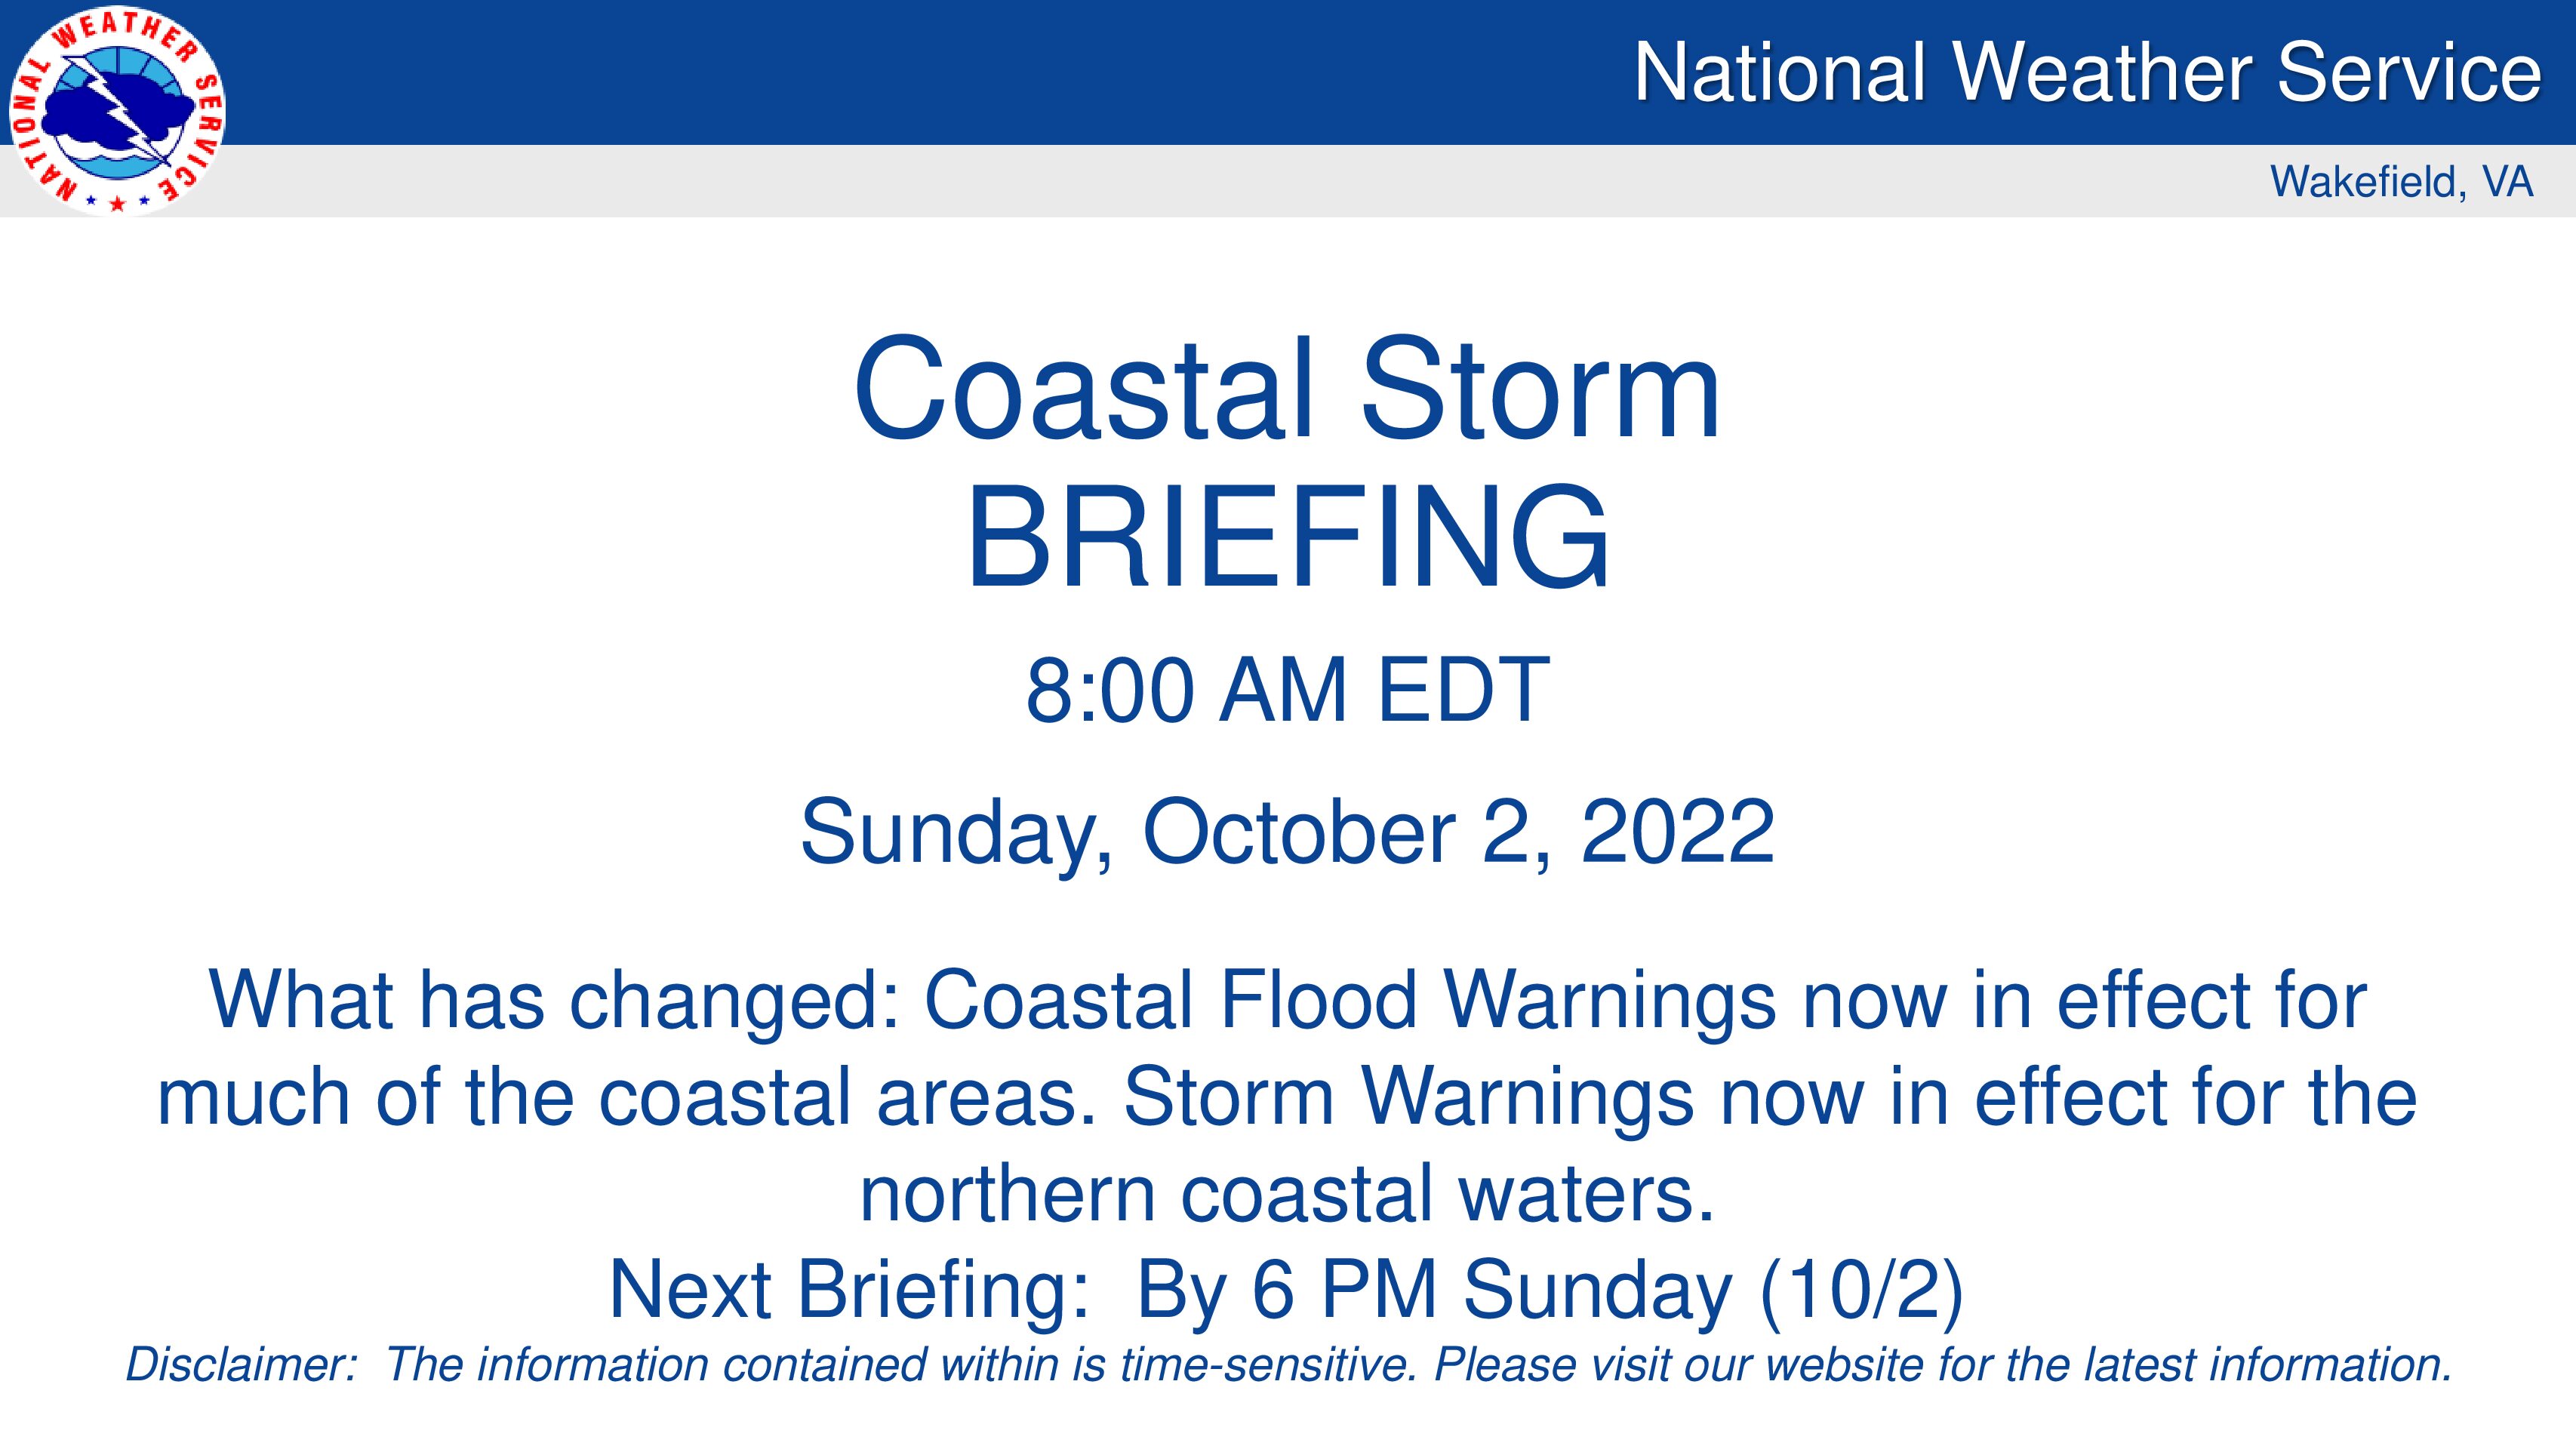Click the "National Weather Service" header text

(x=2086, y=72)
